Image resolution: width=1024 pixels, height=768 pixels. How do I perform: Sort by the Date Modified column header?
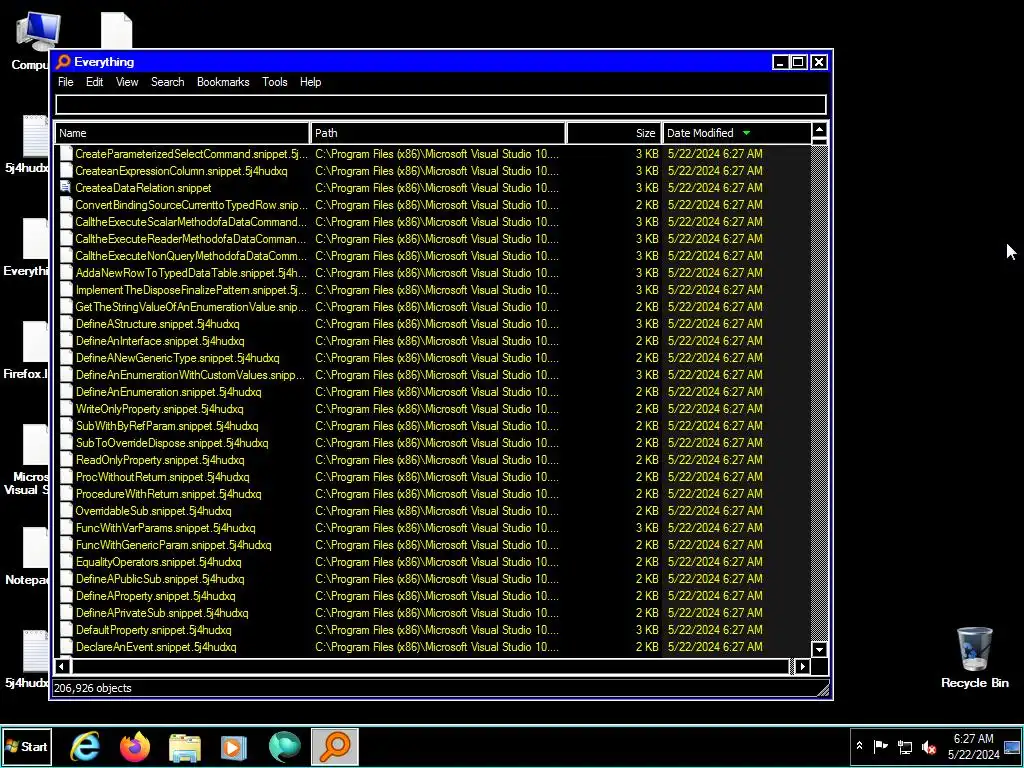pos(736,133)
